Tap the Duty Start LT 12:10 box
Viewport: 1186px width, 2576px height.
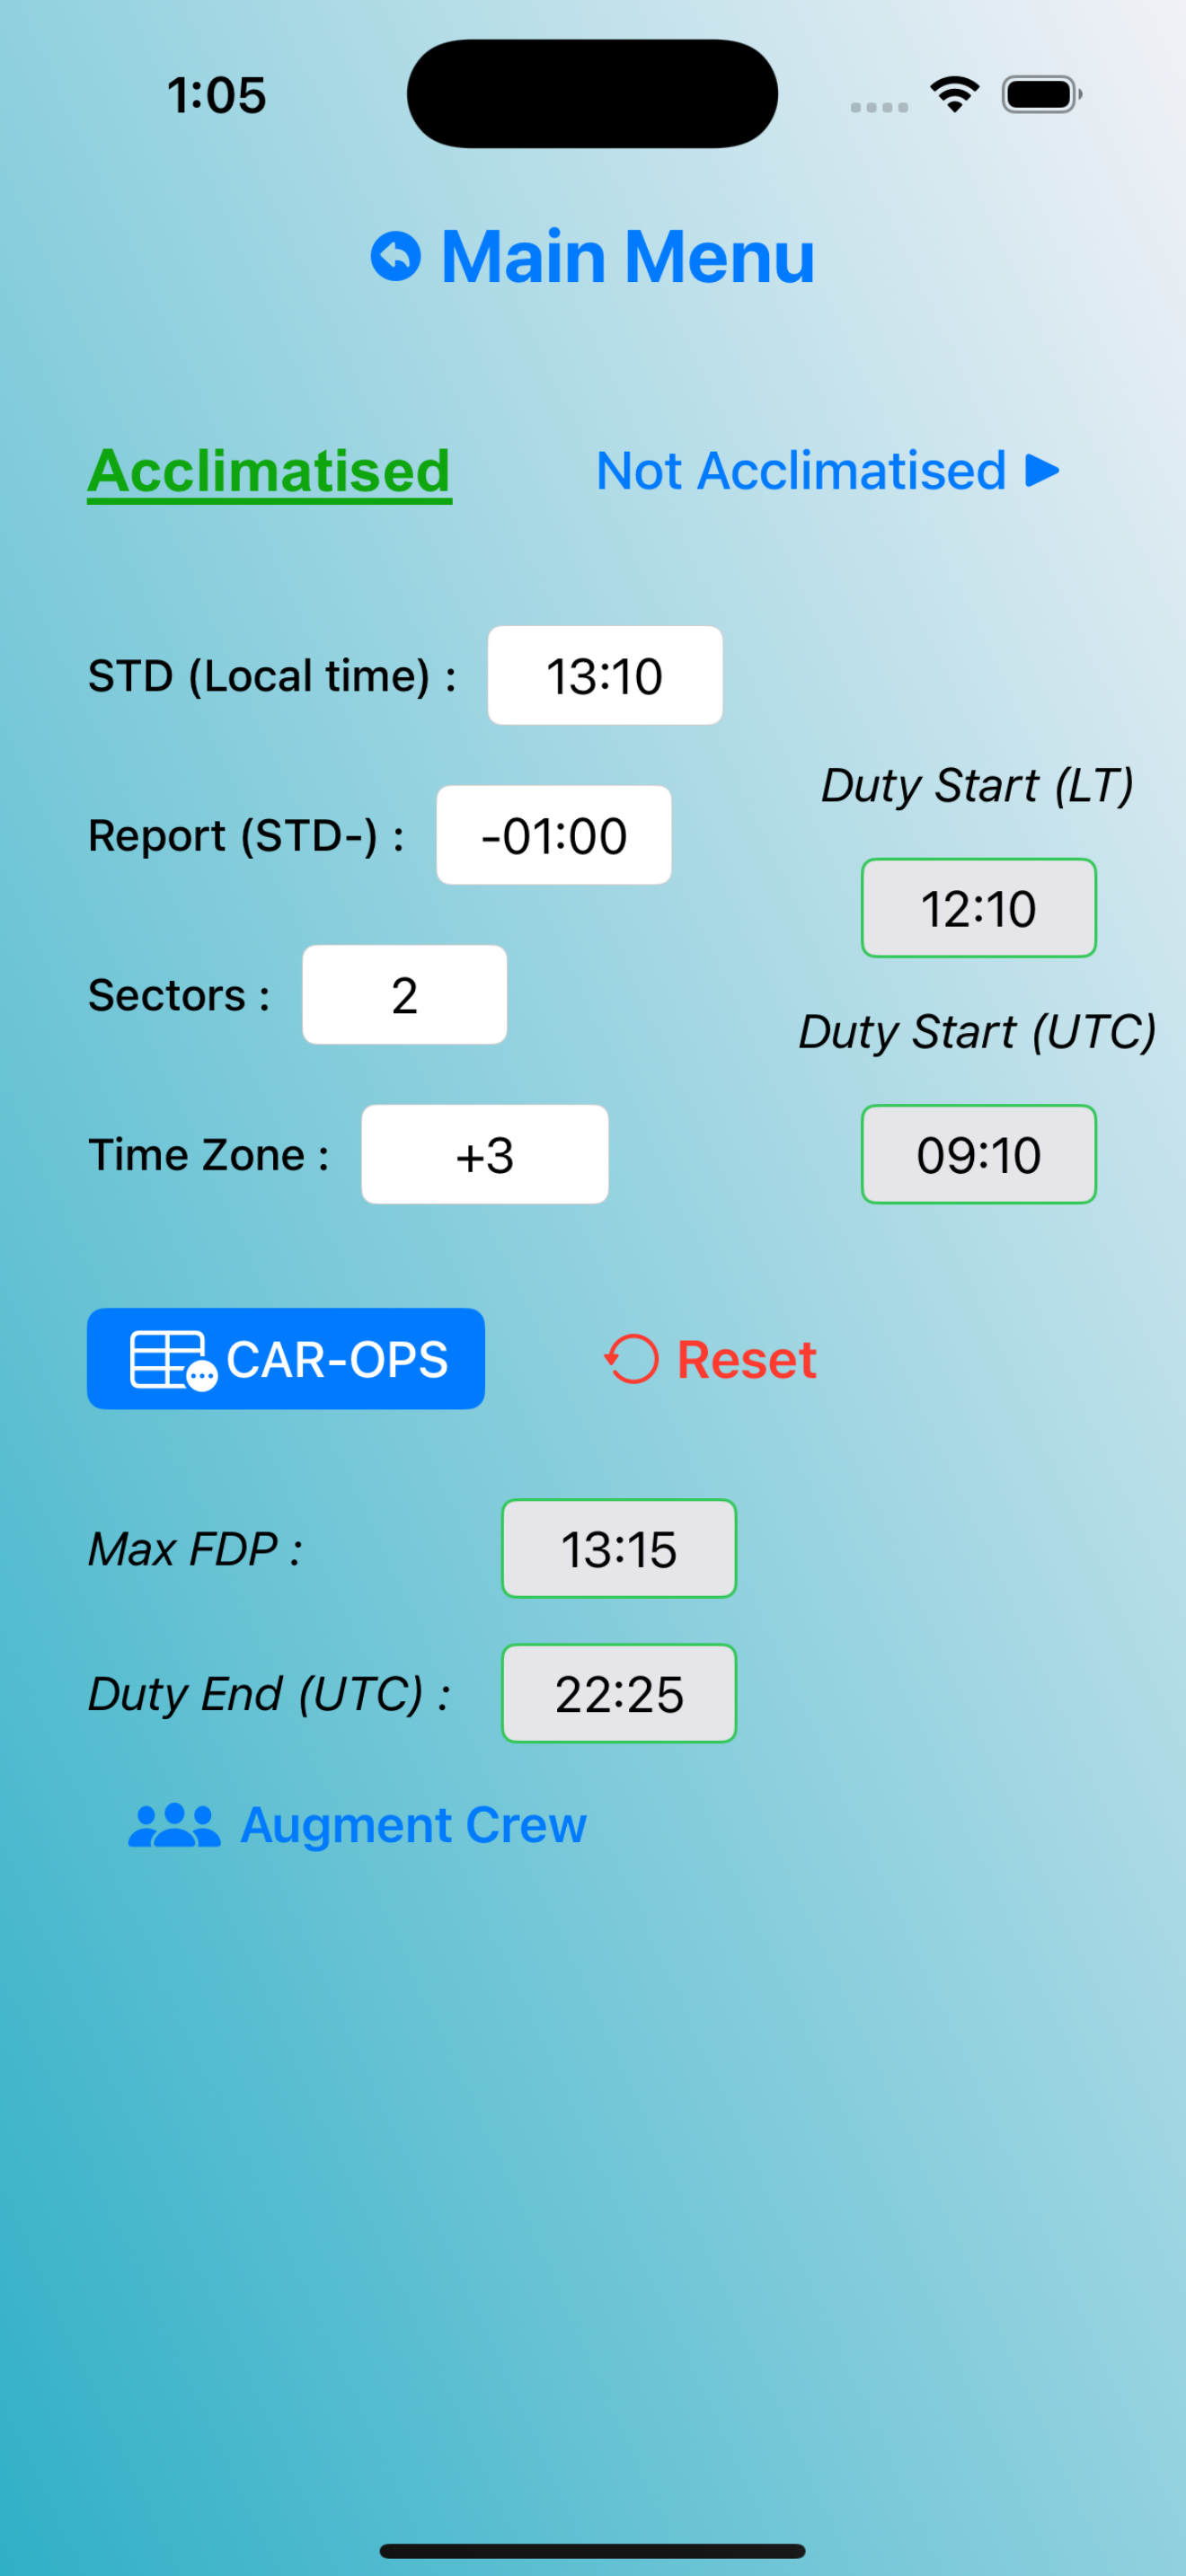(979, 908)
